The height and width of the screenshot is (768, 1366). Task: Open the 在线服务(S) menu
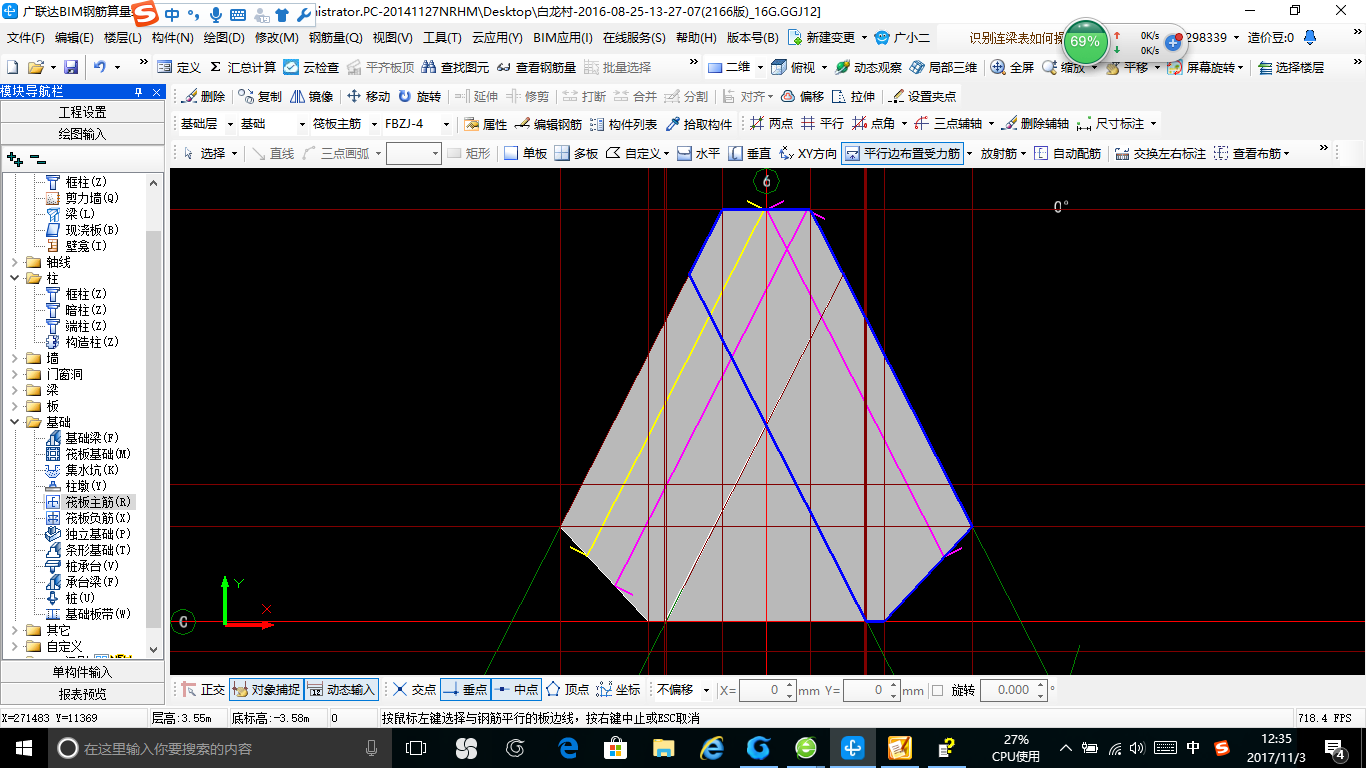(x=634, y=38)
